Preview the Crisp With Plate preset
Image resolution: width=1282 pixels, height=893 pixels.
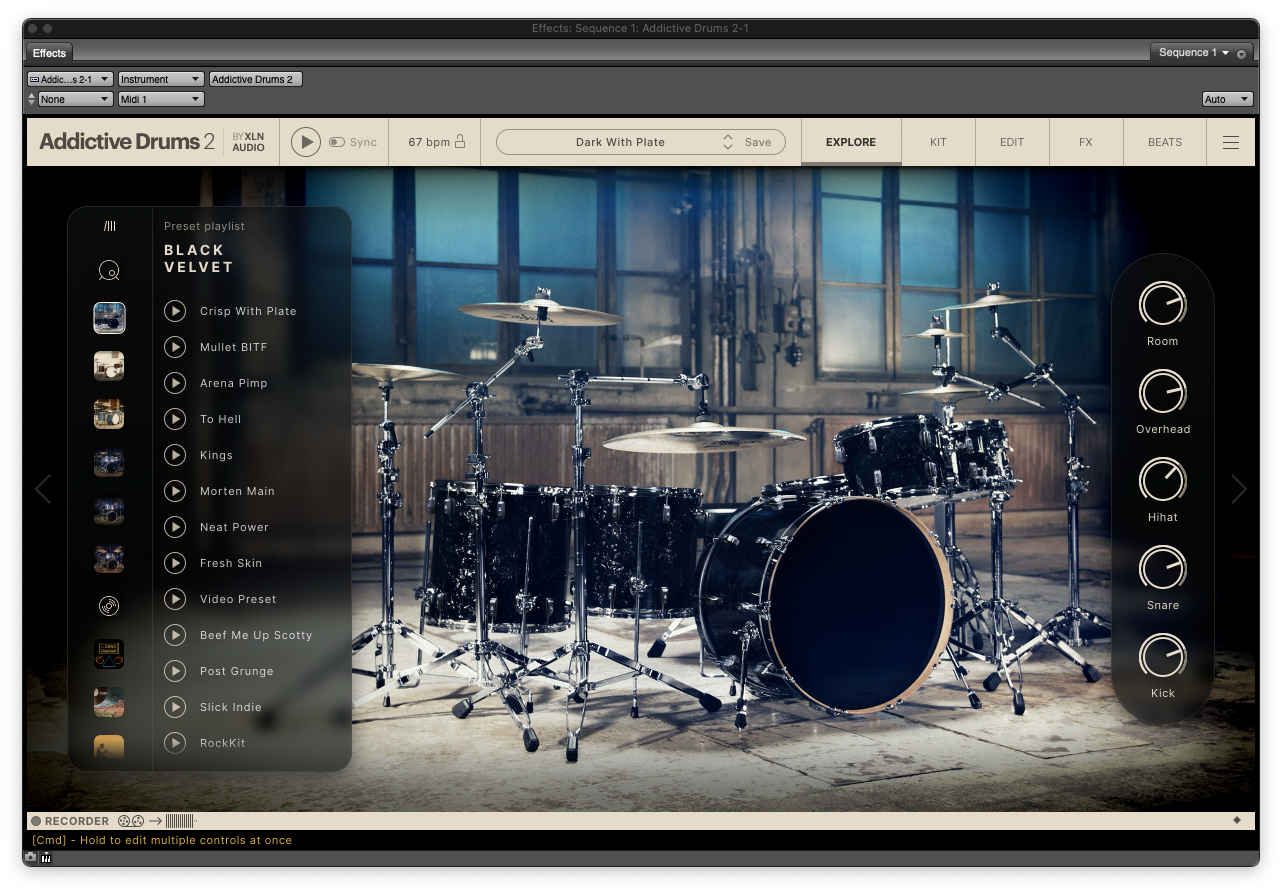coord(175,311)
